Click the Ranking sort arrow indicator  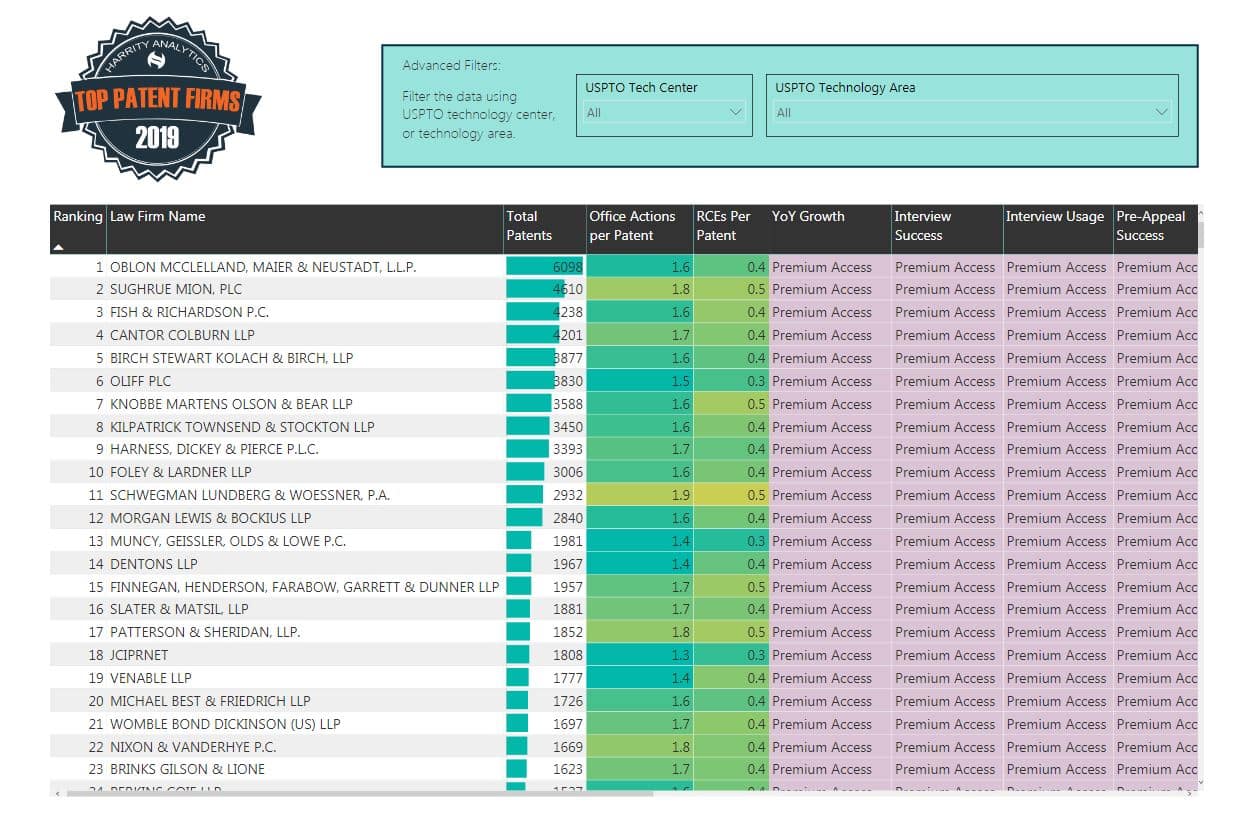pyautogui.click(x=59, y=246)
